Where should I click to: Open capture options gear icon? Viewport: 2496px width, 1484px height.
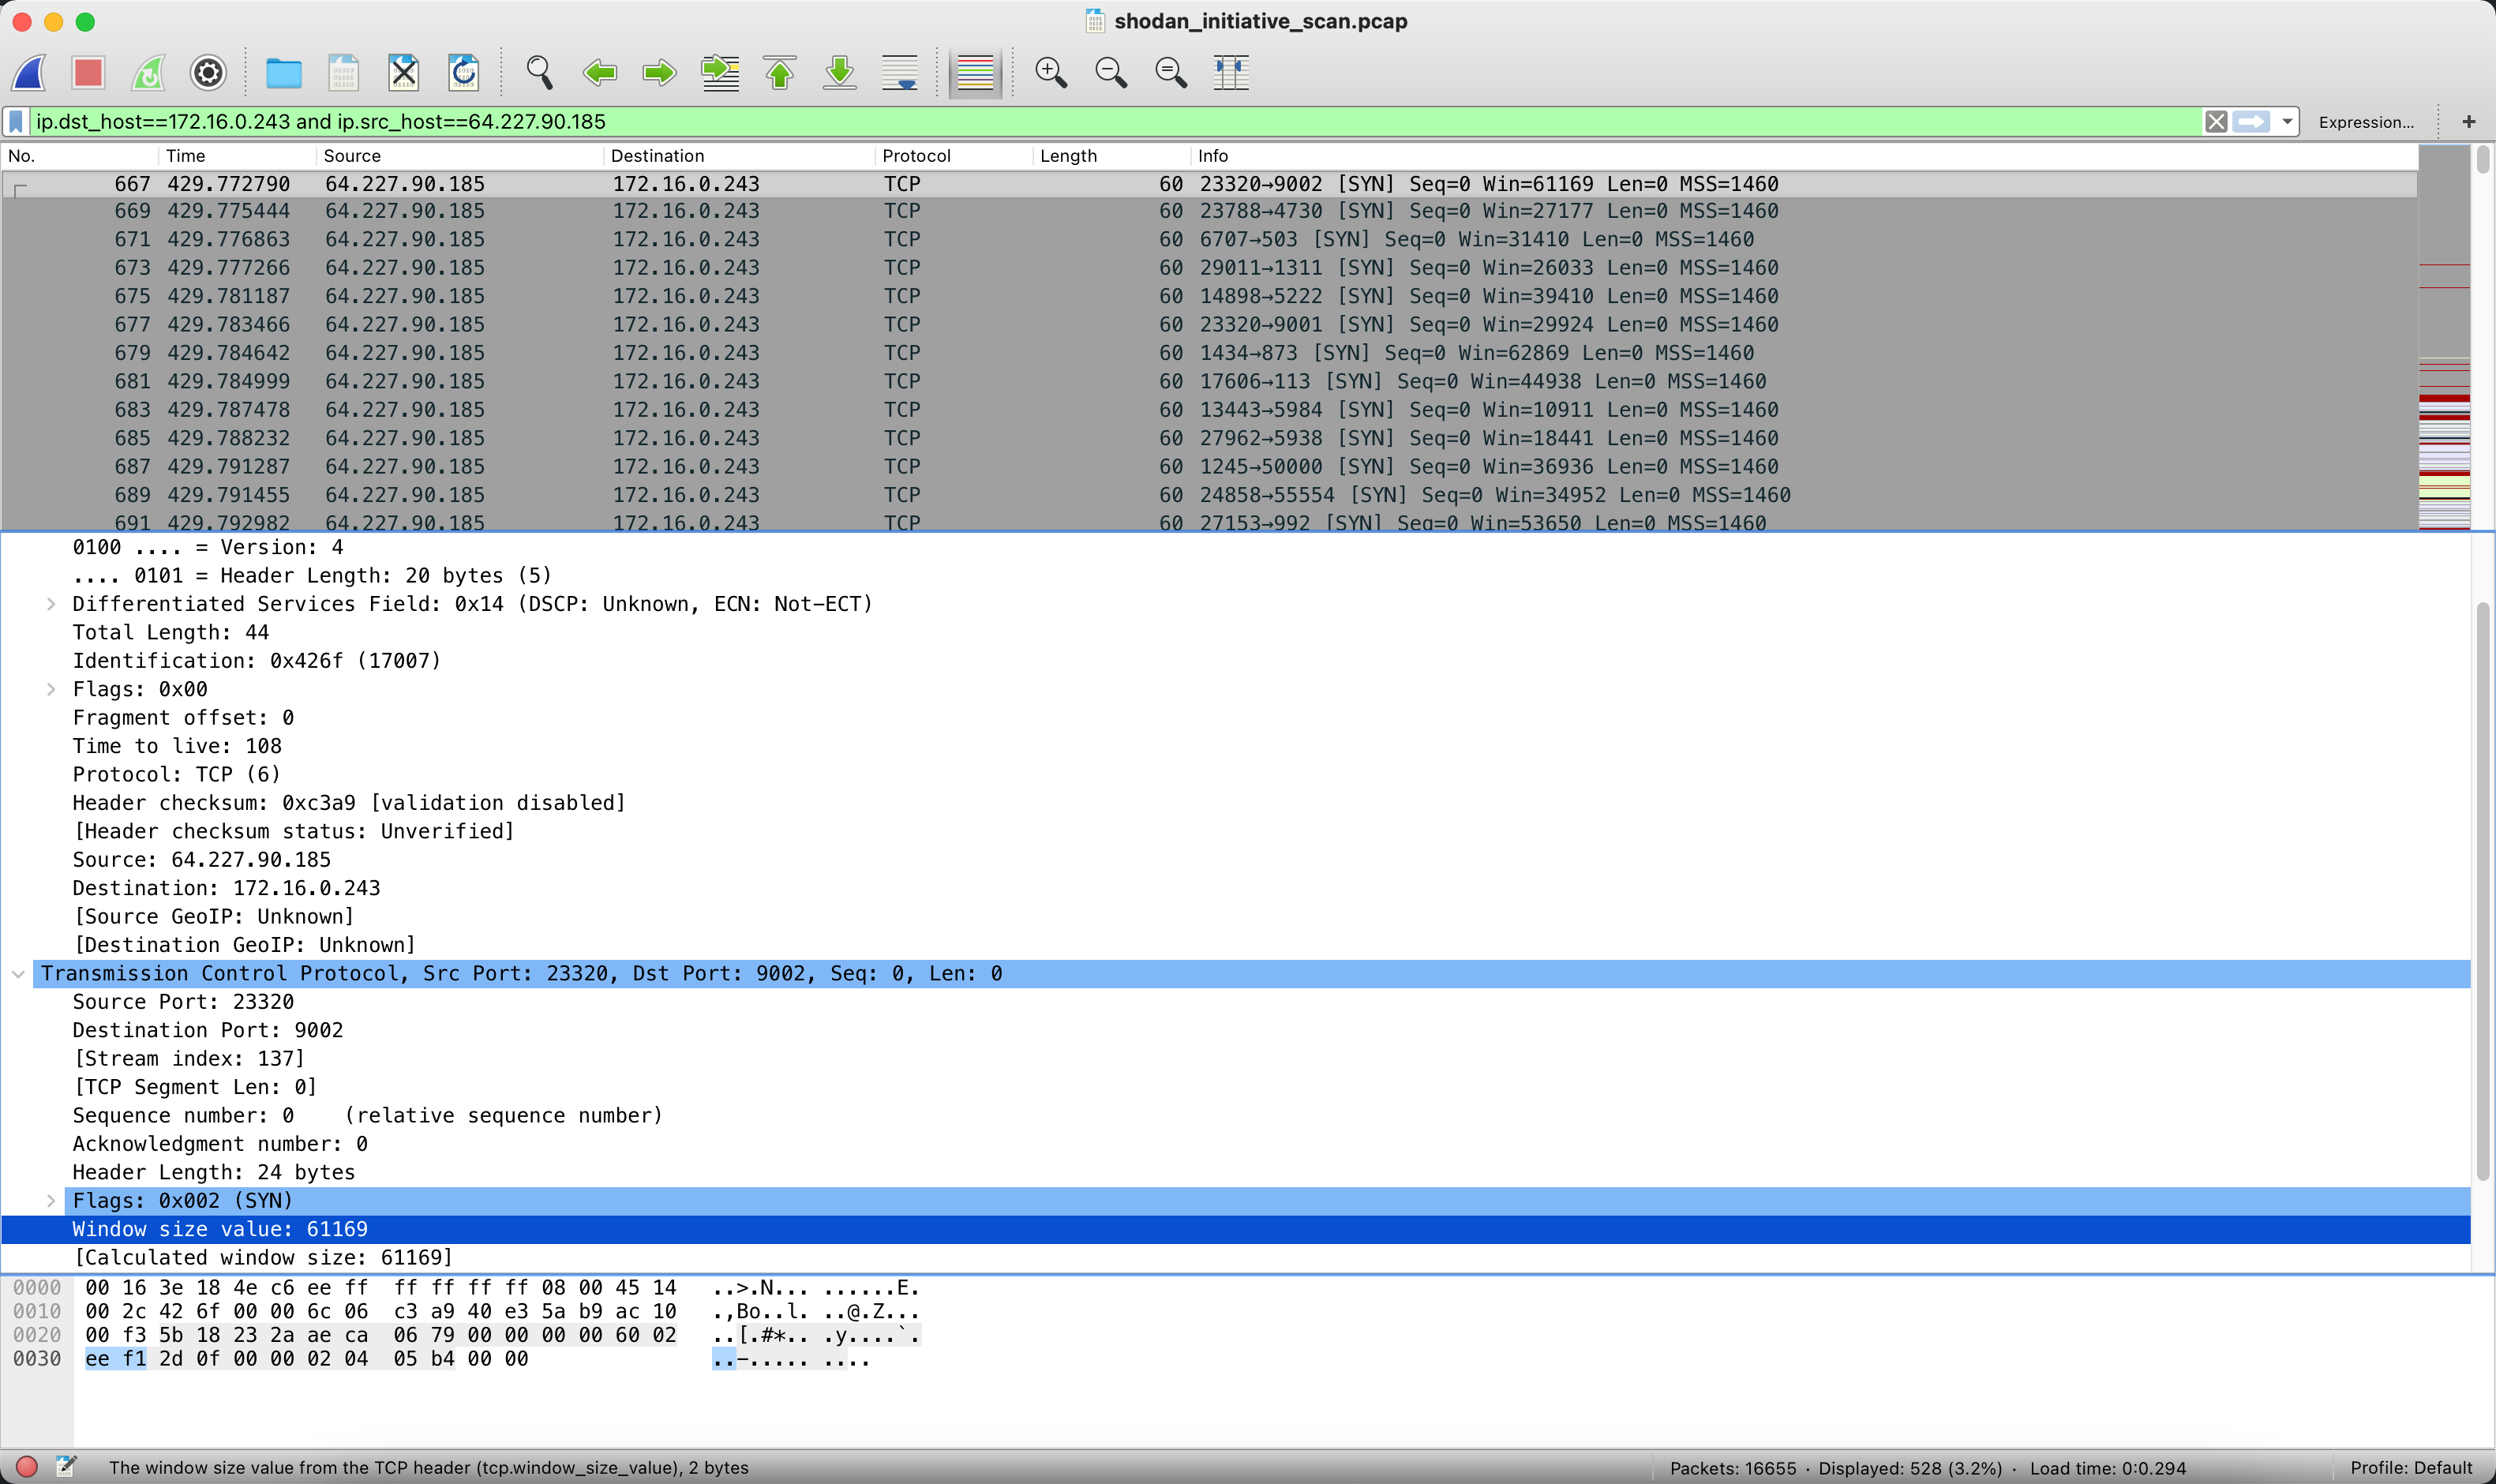click(x=208, y=72)
